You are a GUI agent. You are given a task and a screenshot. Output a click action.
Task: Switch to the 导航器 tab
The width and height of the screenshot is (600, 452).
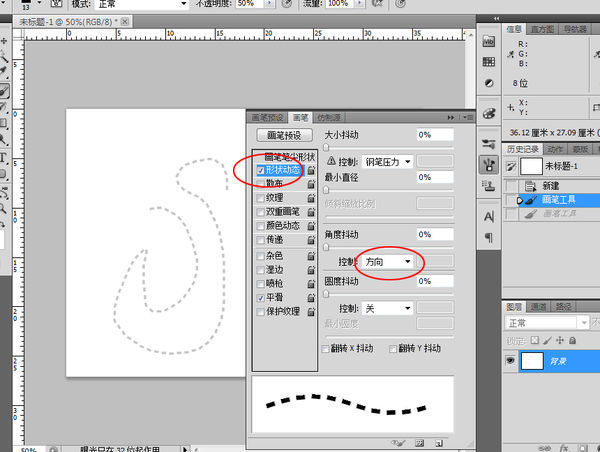575,29
